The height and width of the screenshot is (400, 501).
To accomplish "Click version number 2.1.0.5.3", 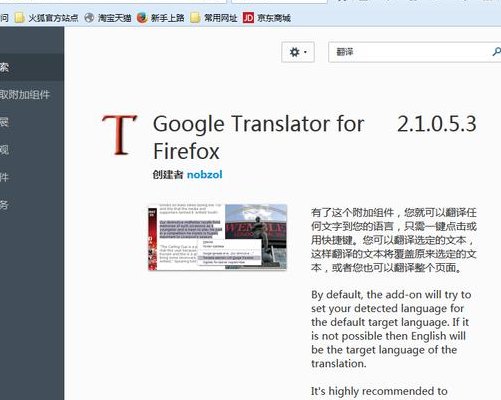I will (x=437, y=124).
